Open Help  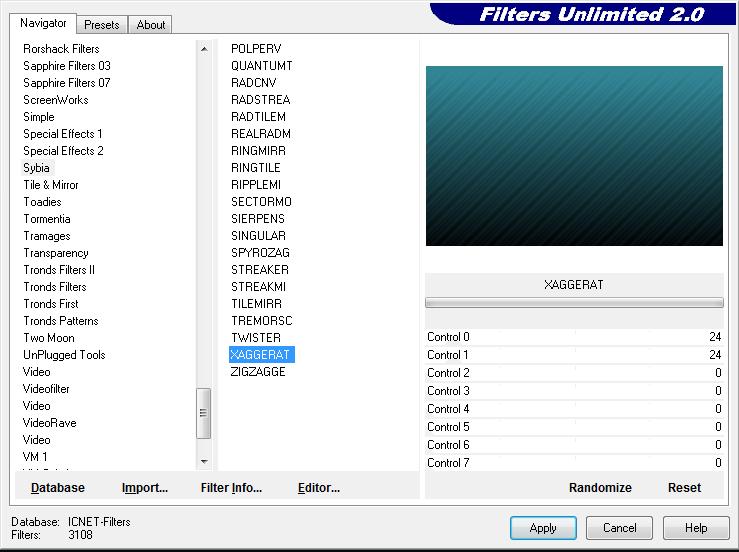coord(696,527)
